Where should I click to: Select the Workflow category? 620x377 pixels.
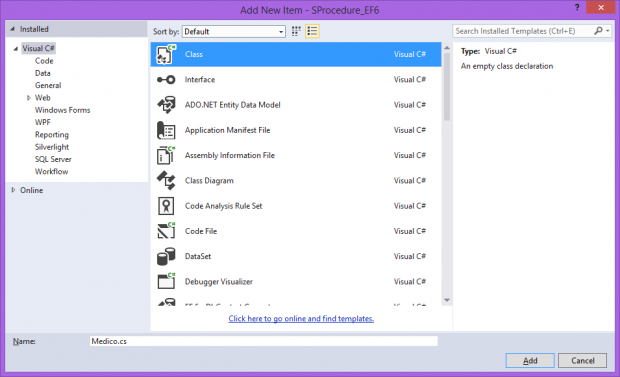point(51,171)
